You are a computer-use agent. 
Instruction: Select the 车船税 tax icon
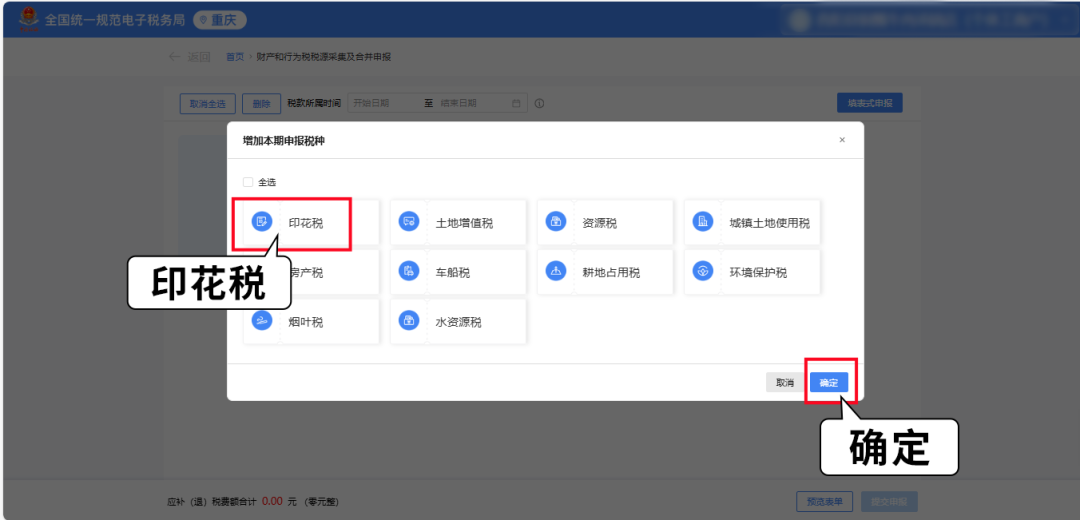[x=408, y=271]
